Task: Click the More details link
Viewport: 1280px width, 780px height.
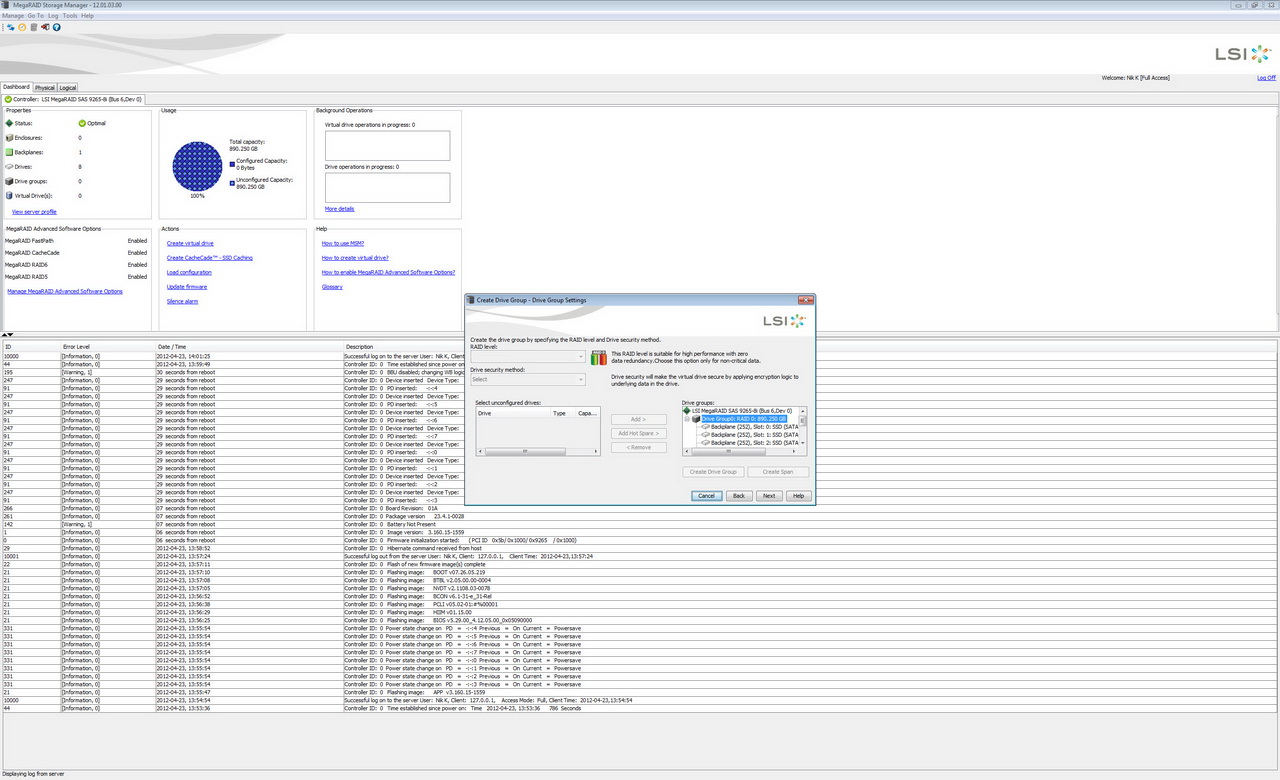Action: click(339, 209)
